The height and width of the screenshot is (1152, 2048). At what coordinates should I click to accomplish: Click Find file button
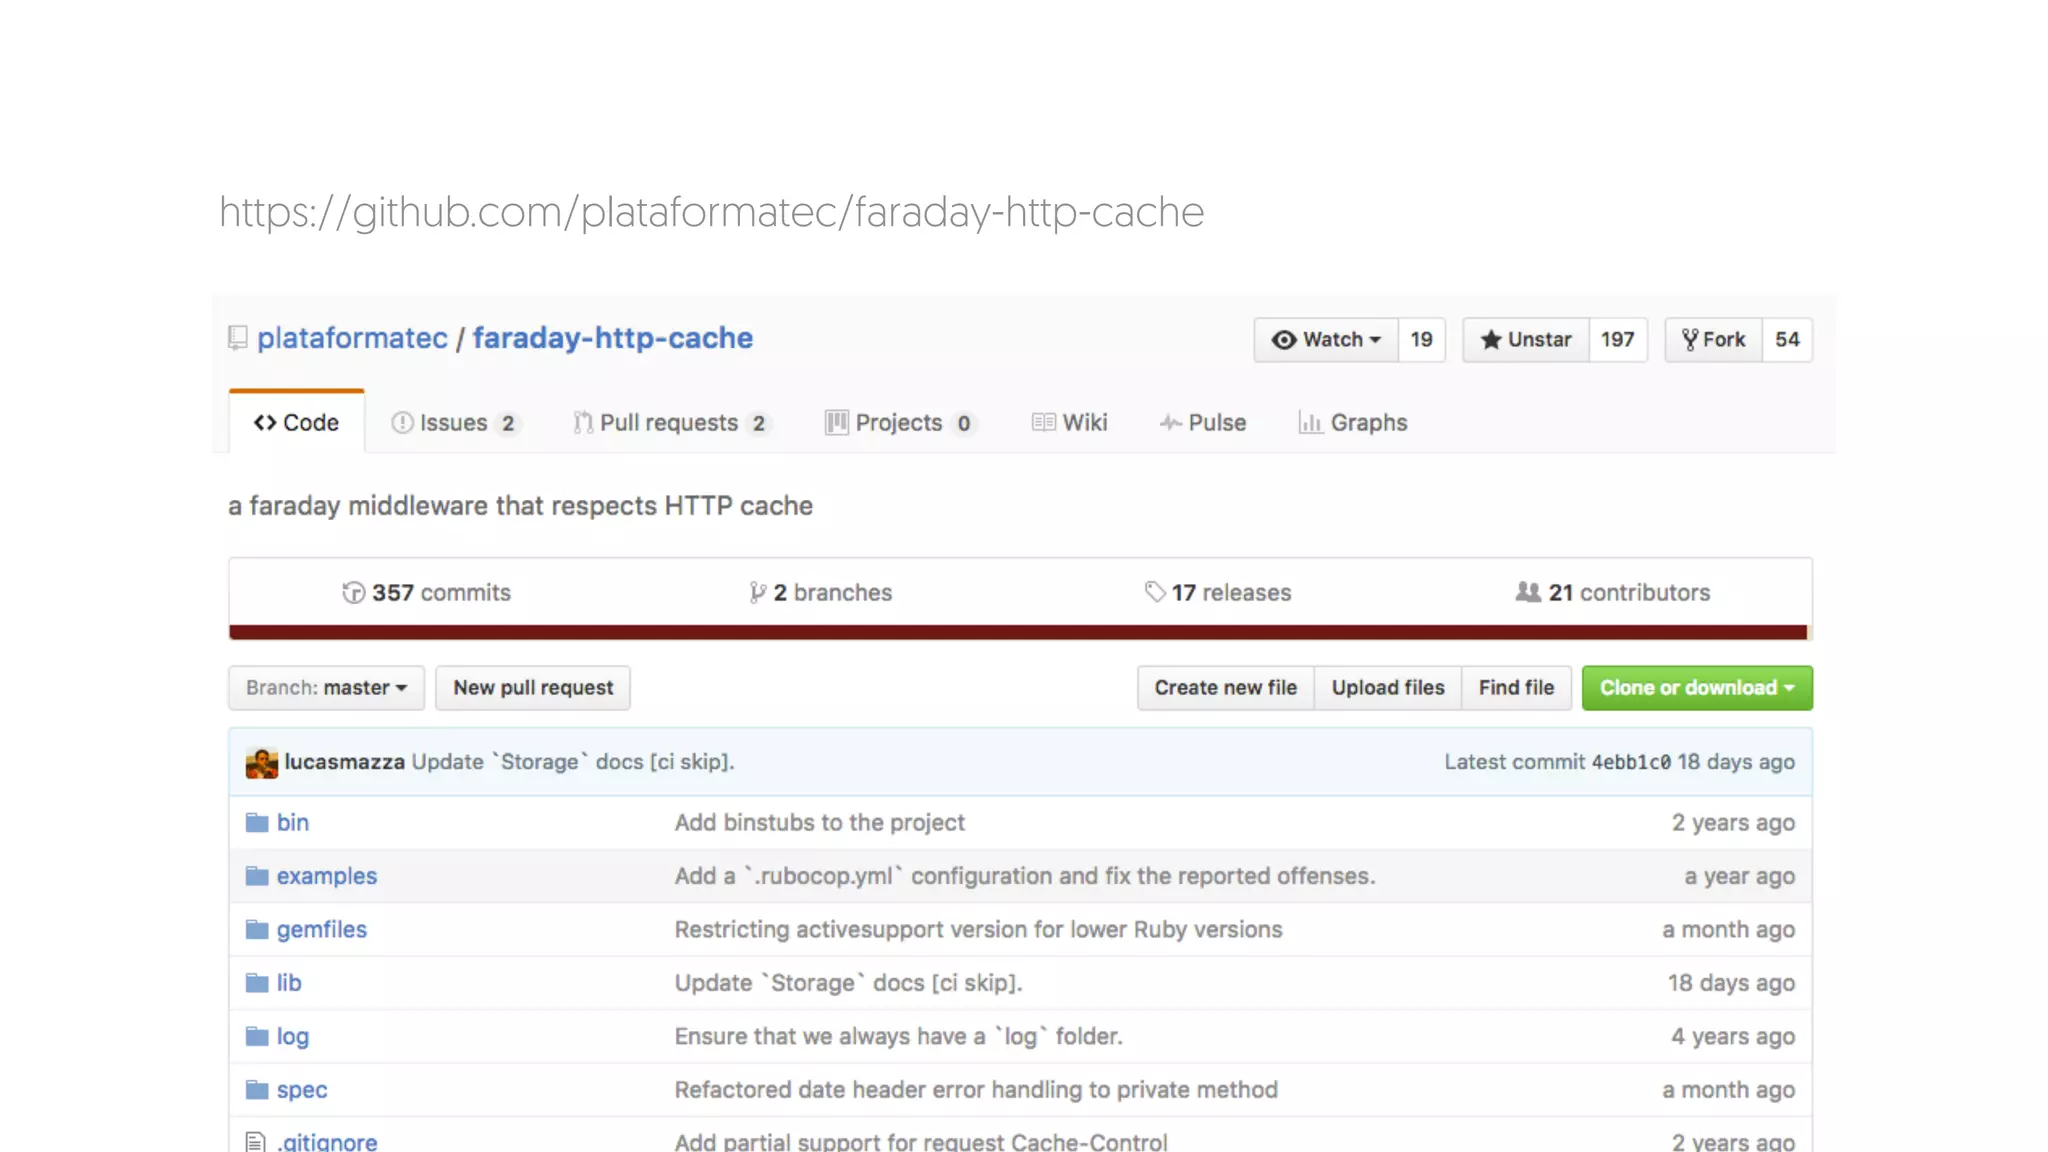click(x=1516, y=688)
